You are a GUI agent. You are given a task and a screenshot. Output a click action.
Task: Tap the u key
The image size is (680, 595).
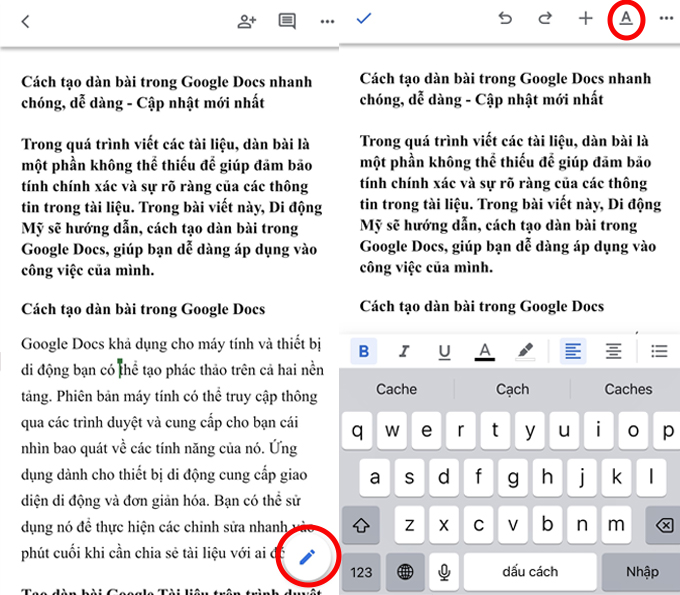tap(564, 431)
